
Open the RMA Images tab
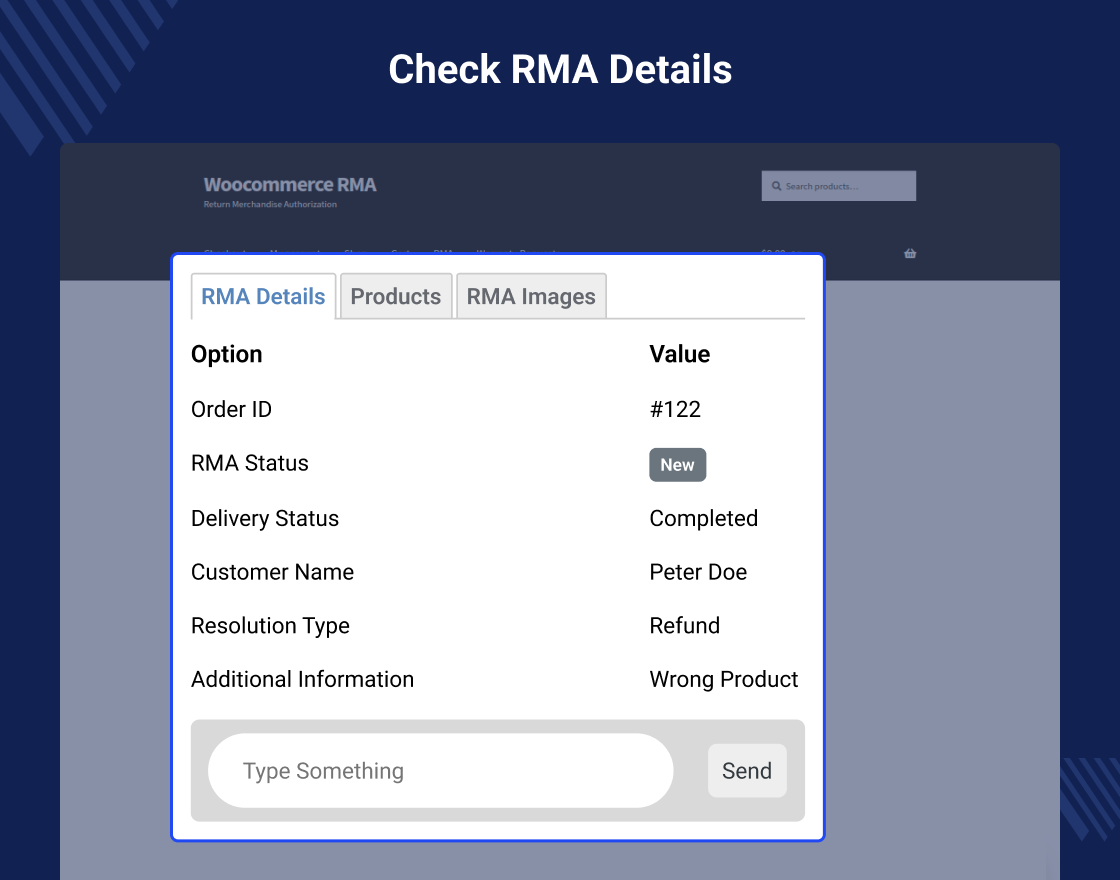[531, 296]
